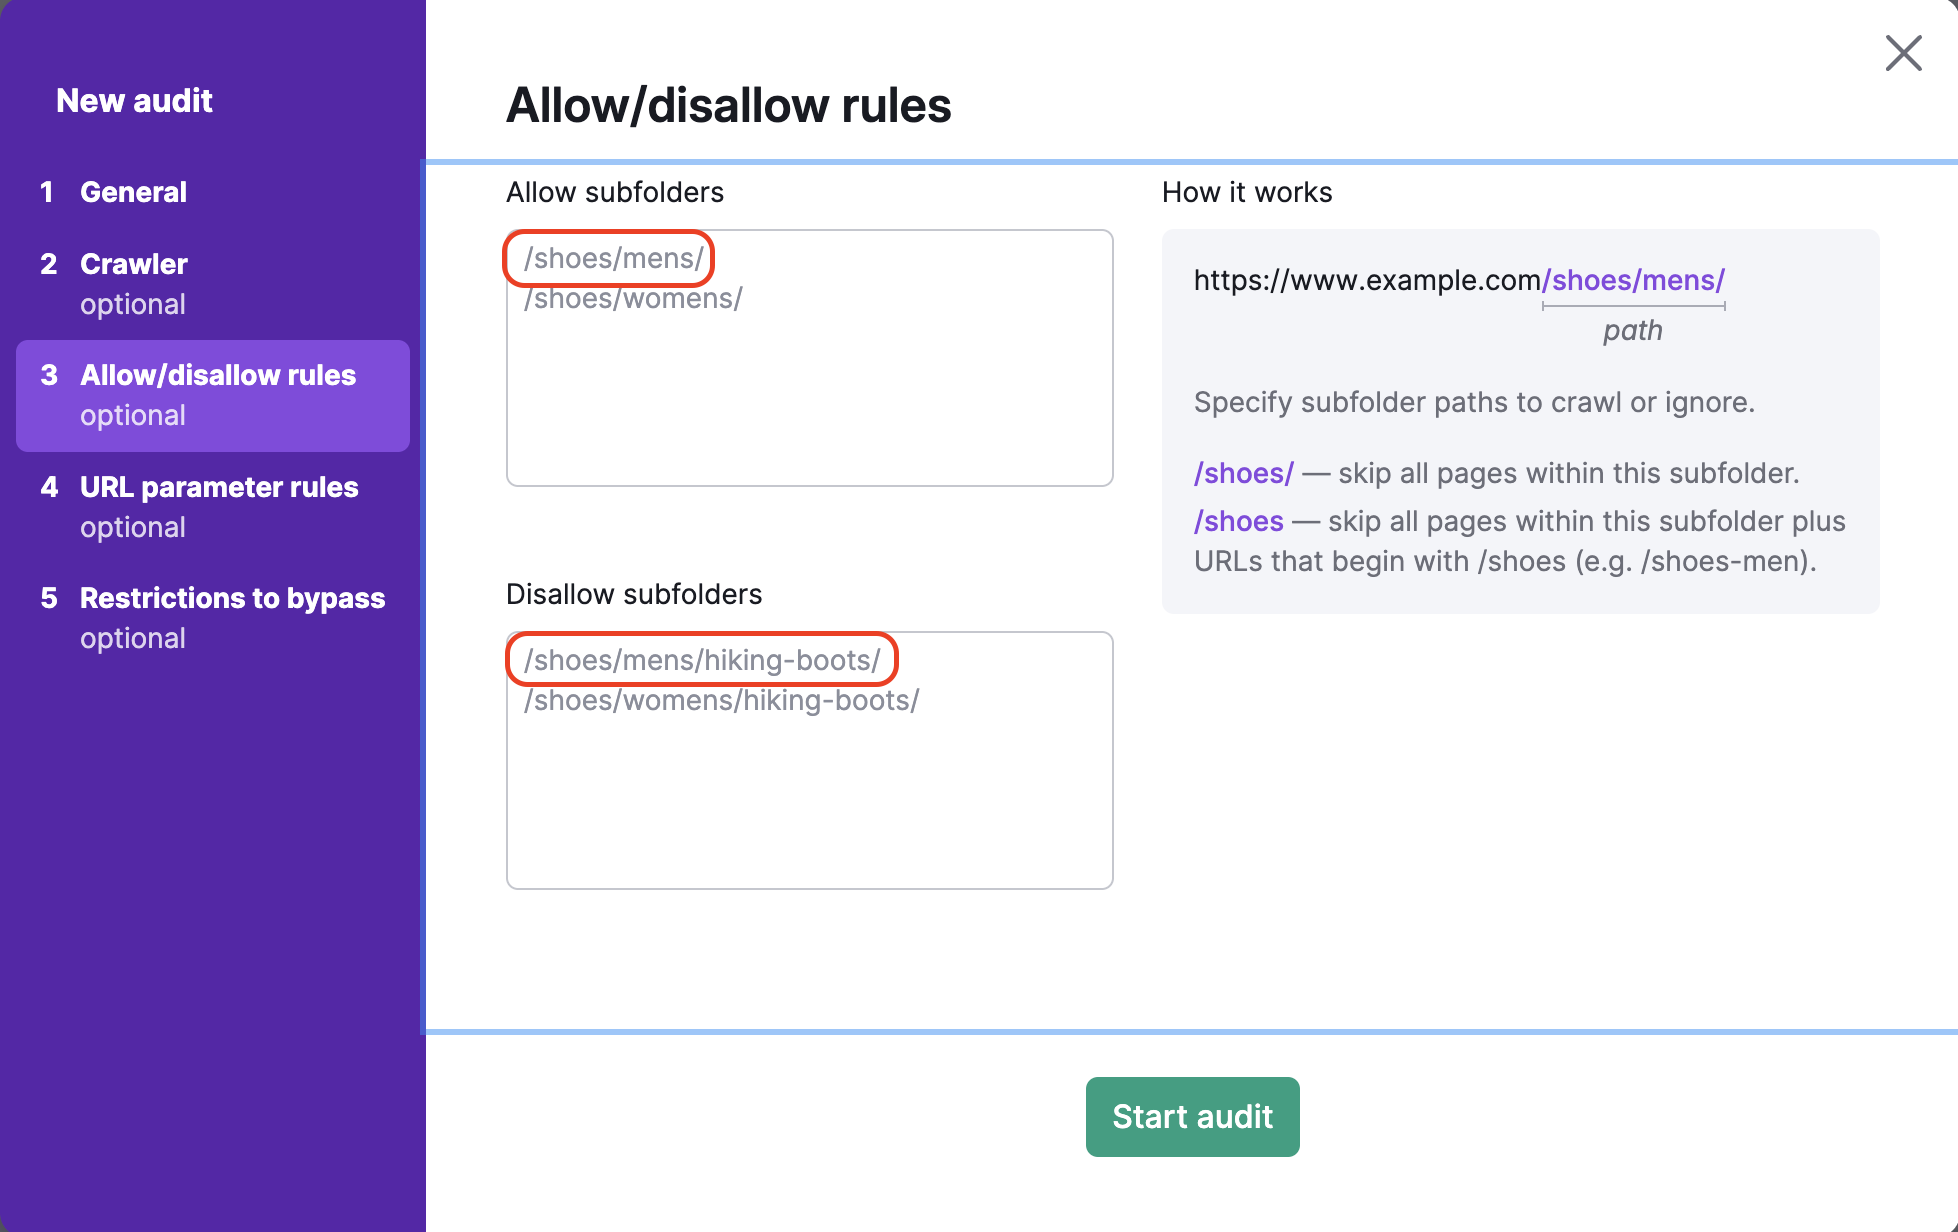Click the /shoes/womens/hiking-boots/ example text
Viewport: 1958px width, 1232px height.
[x=721, y=700]
